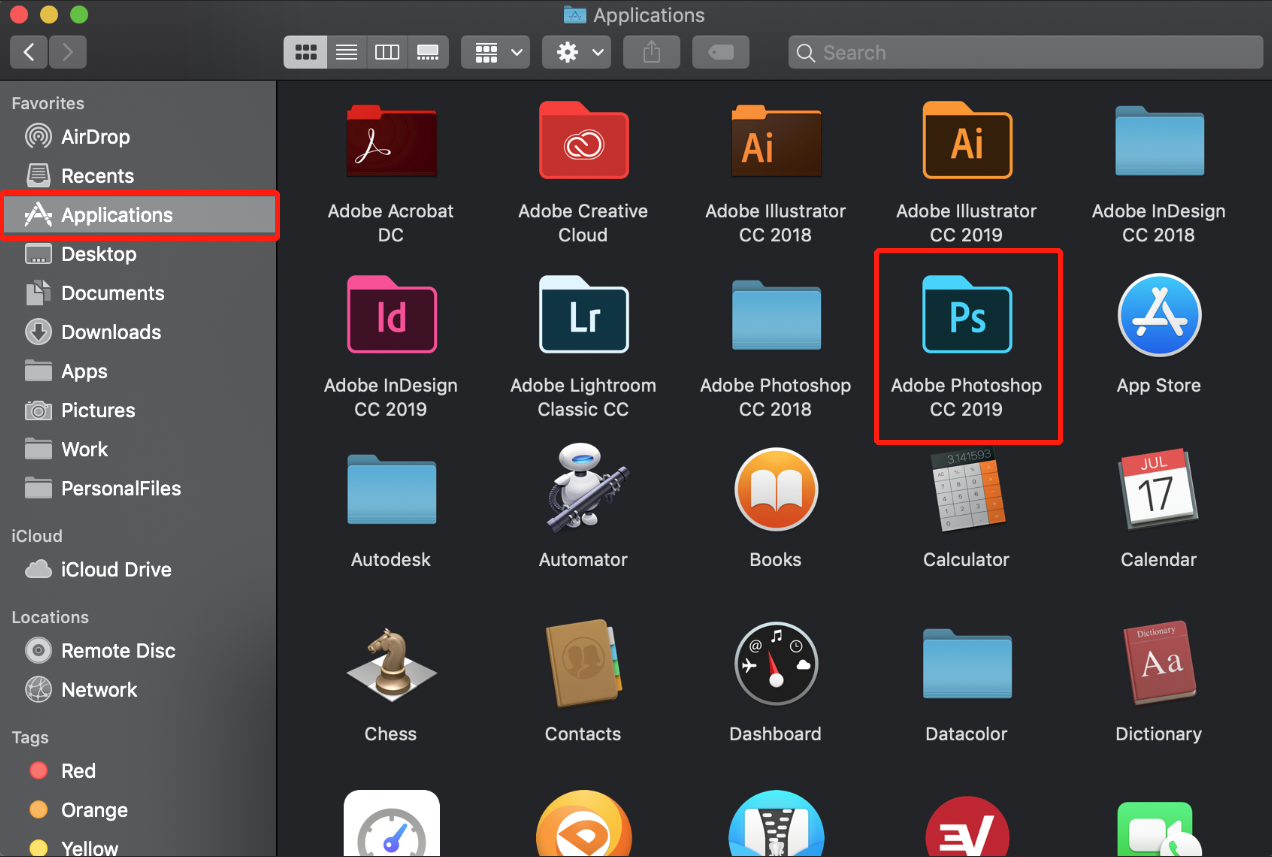Open the Apps folder in the sidebar
The image size is (1272, 857).
tap(138, 371)
